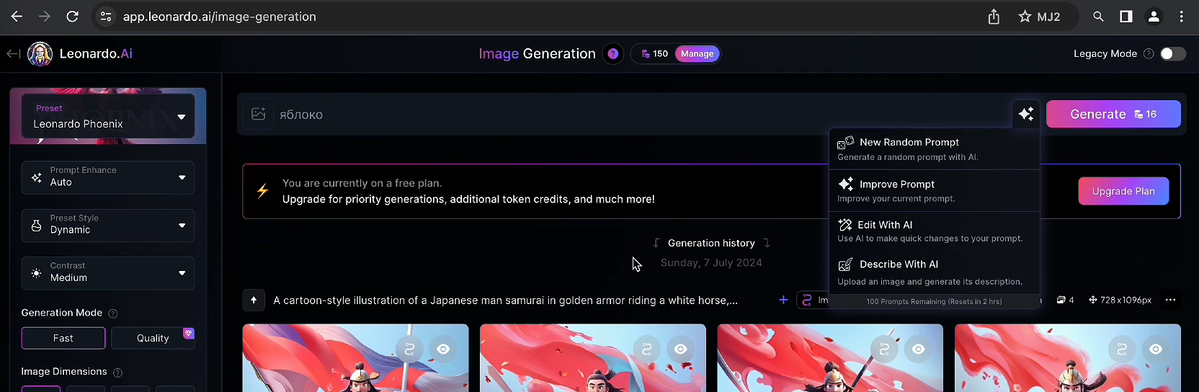Screen dimensions: 1199x392
Task: Open the browser profile avatar icon
Action: pyautogui.click(x=1153, y=16)
